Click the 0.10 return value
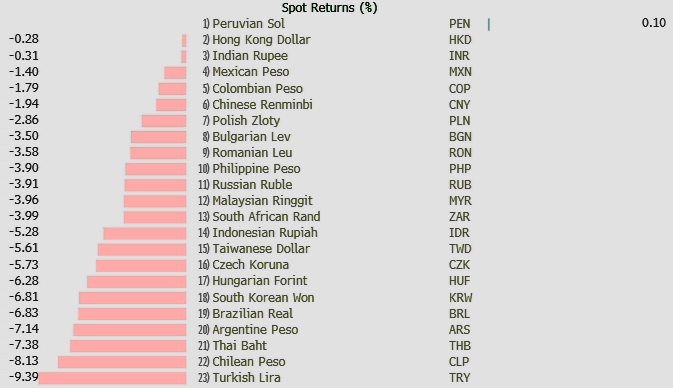This screenshot has width=673, height=388. pyautogui.click(x=654, y=23)
